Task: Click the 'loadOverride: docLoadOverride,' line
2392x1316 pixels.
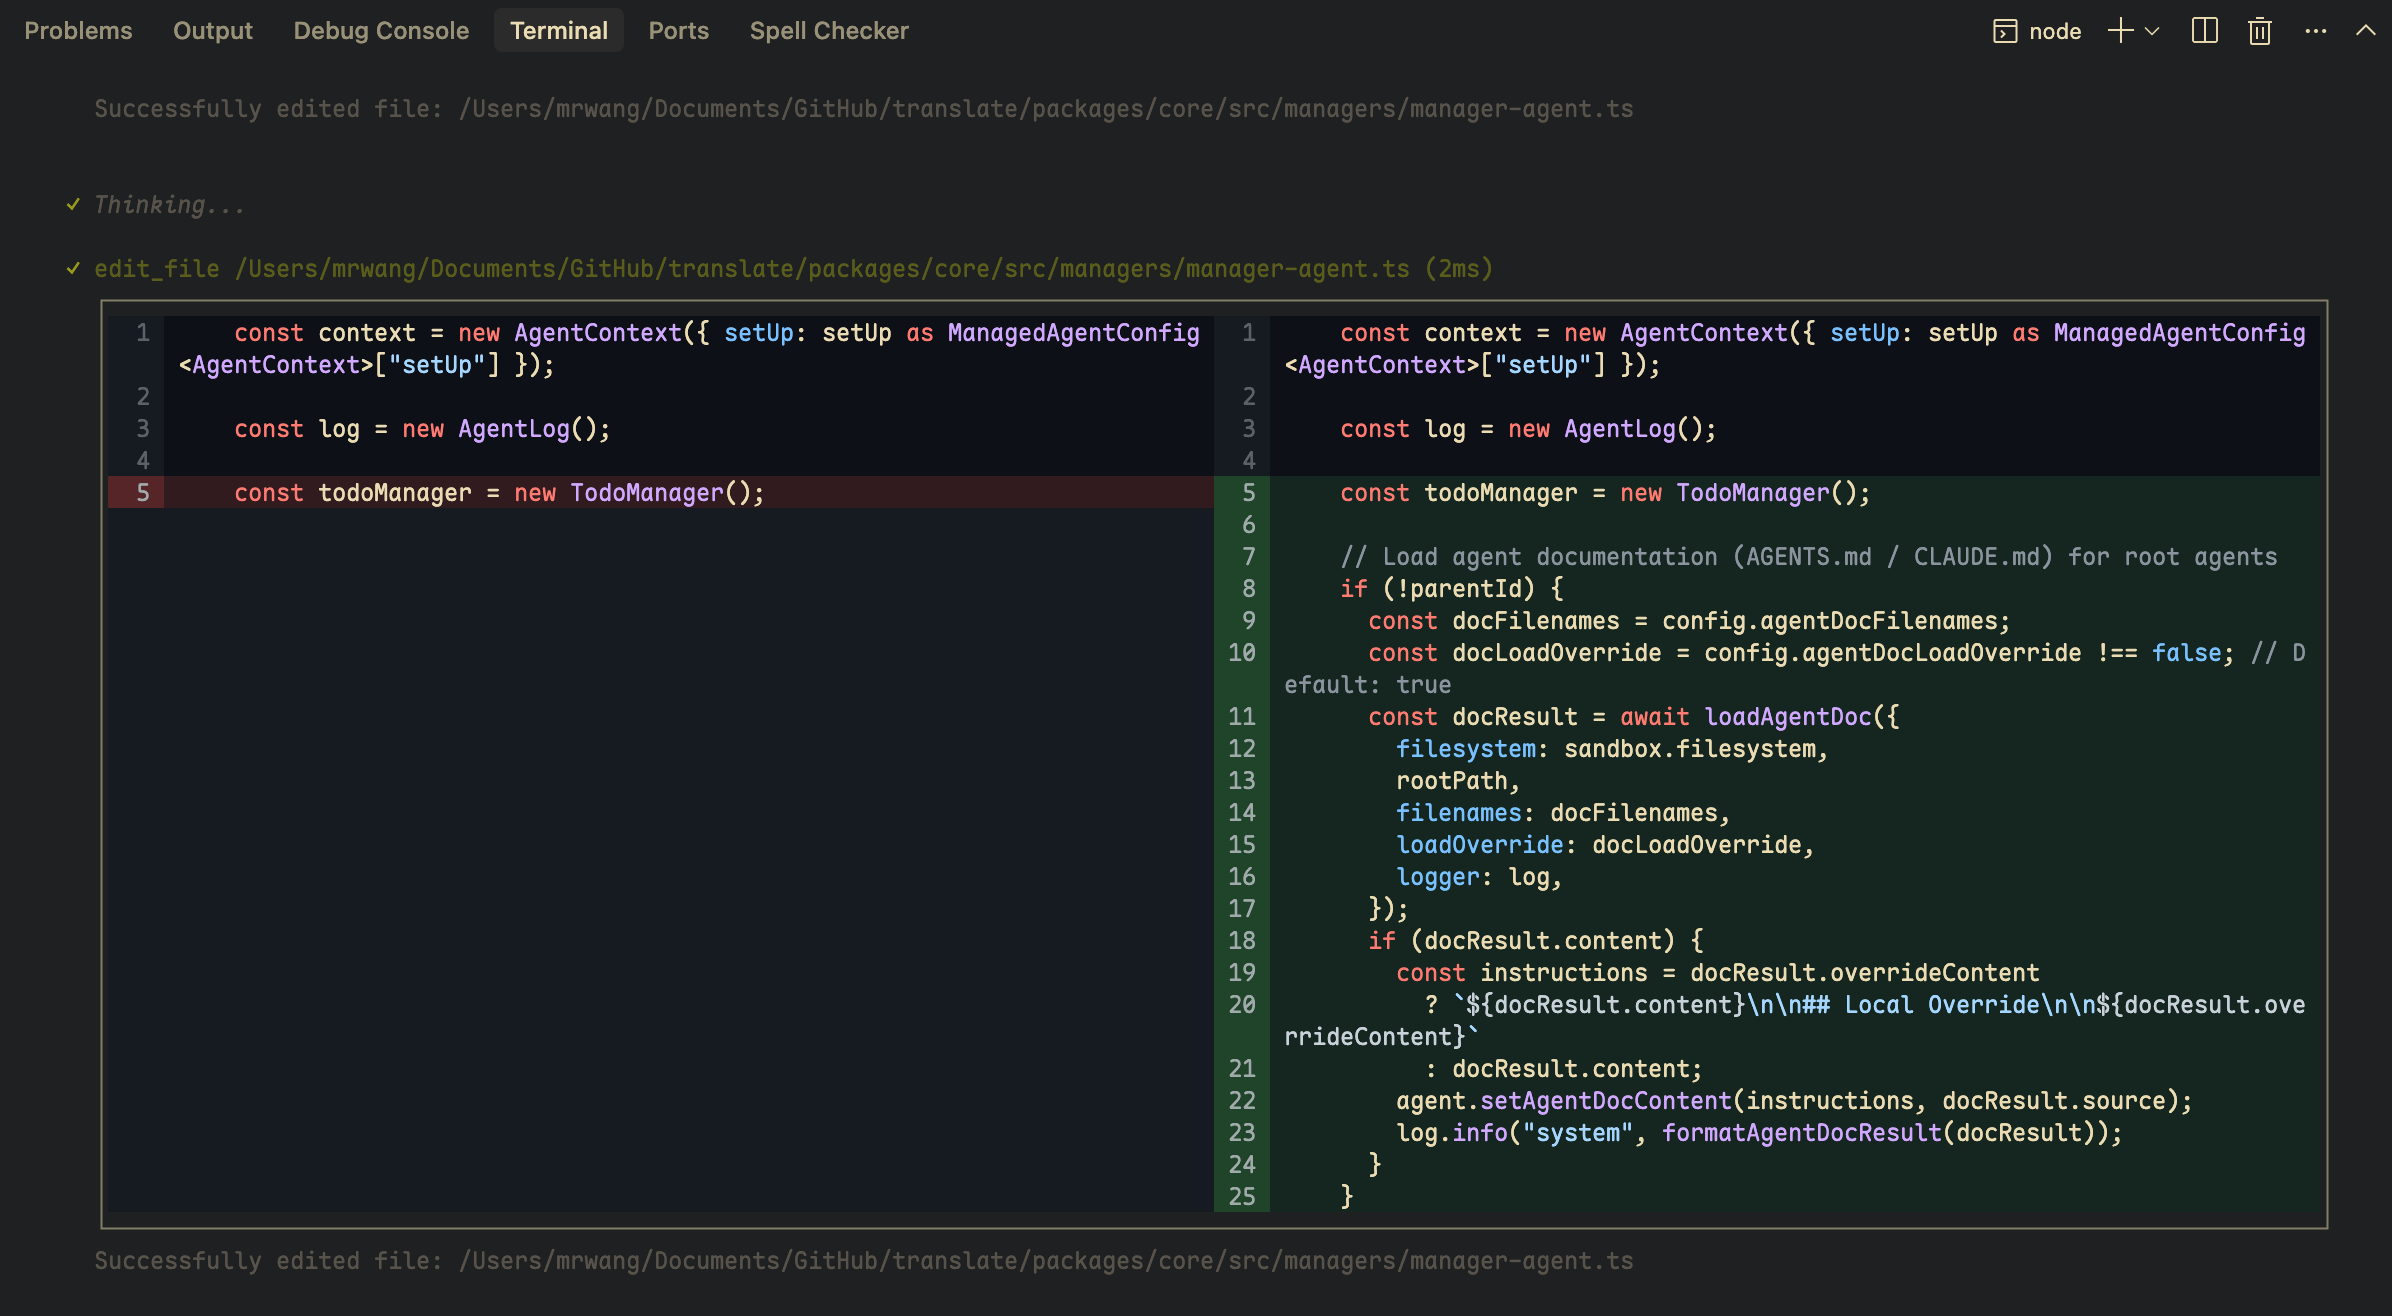Action: click(x=1605, y=845)
